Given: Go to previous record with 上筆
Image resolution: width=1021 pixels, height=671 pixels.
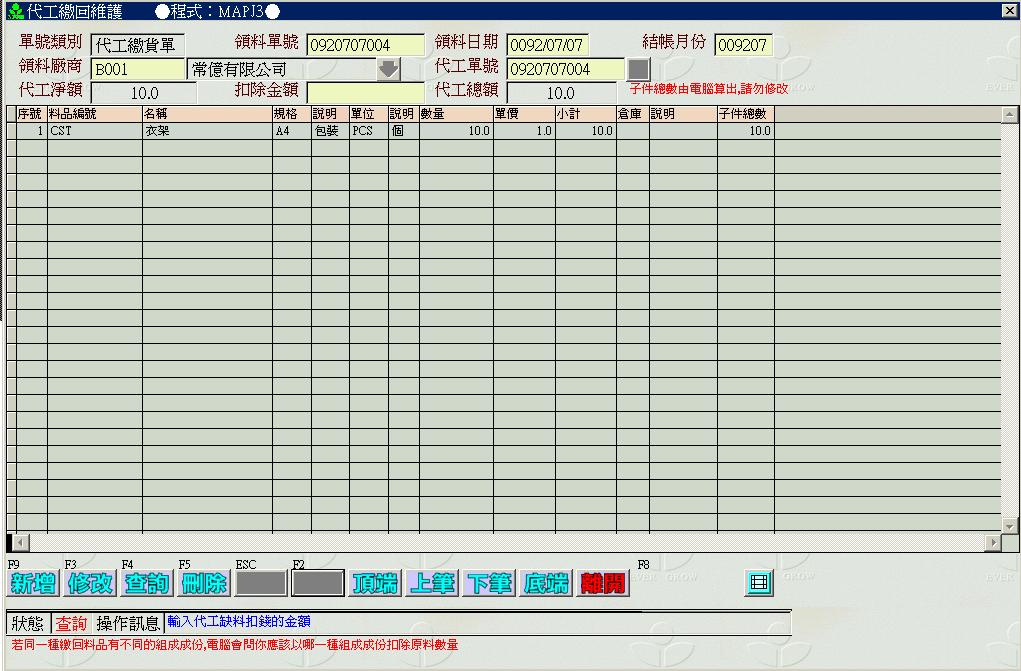Looking at the screenshot, I should pyautogui.click(x=432, y=584).
